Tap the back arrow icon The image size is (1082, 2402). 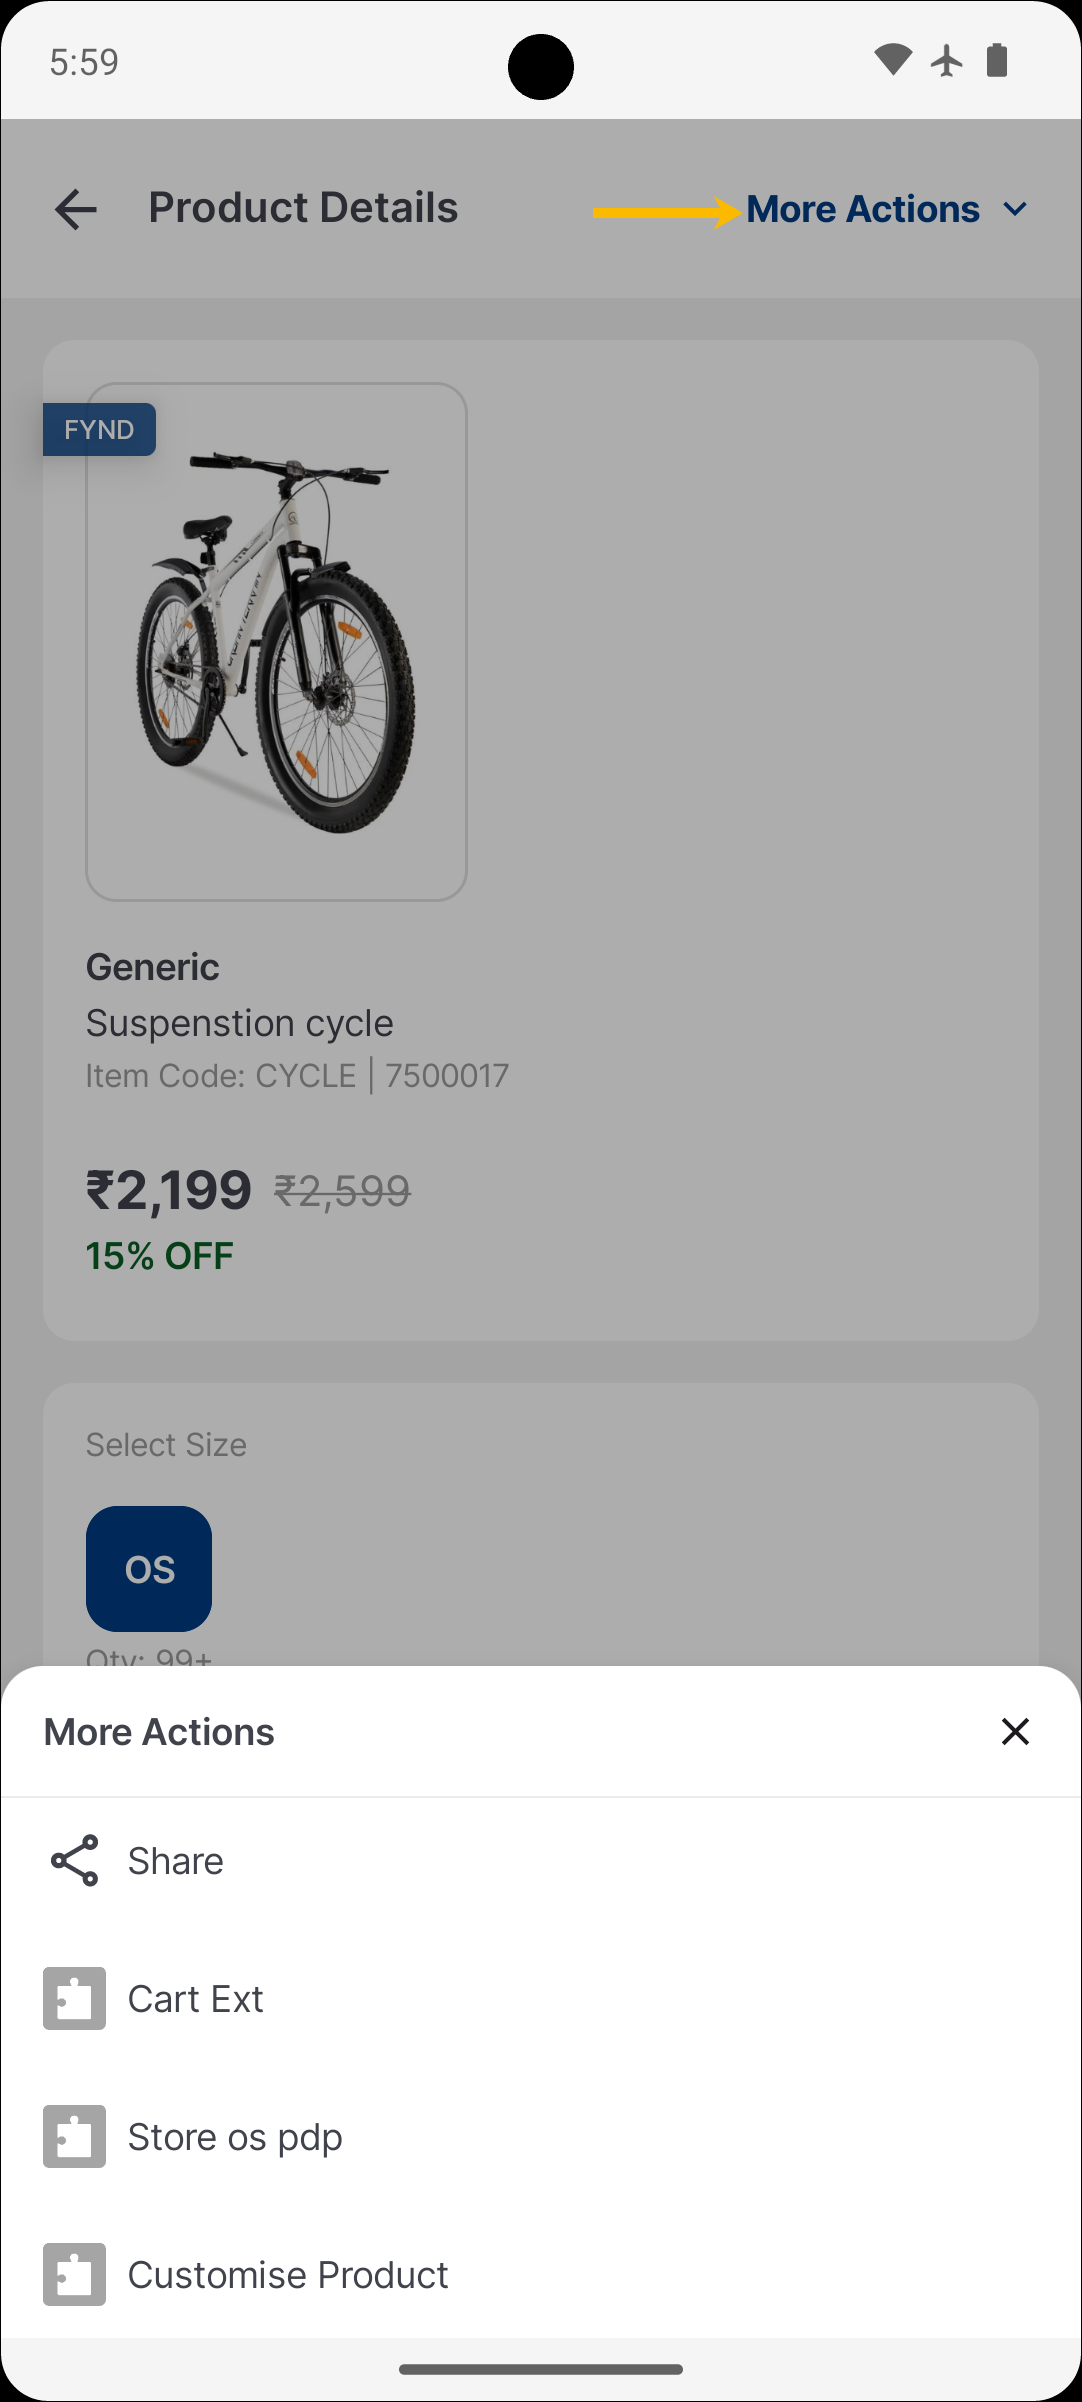(76, 210)
